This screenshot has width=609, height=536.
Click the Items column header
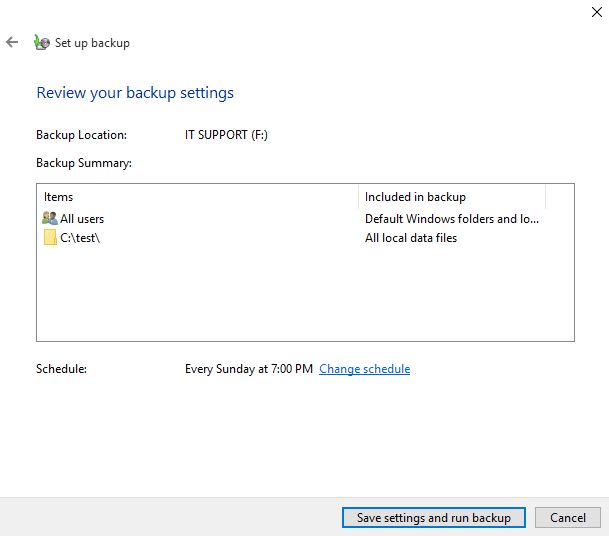pos(58,197)
